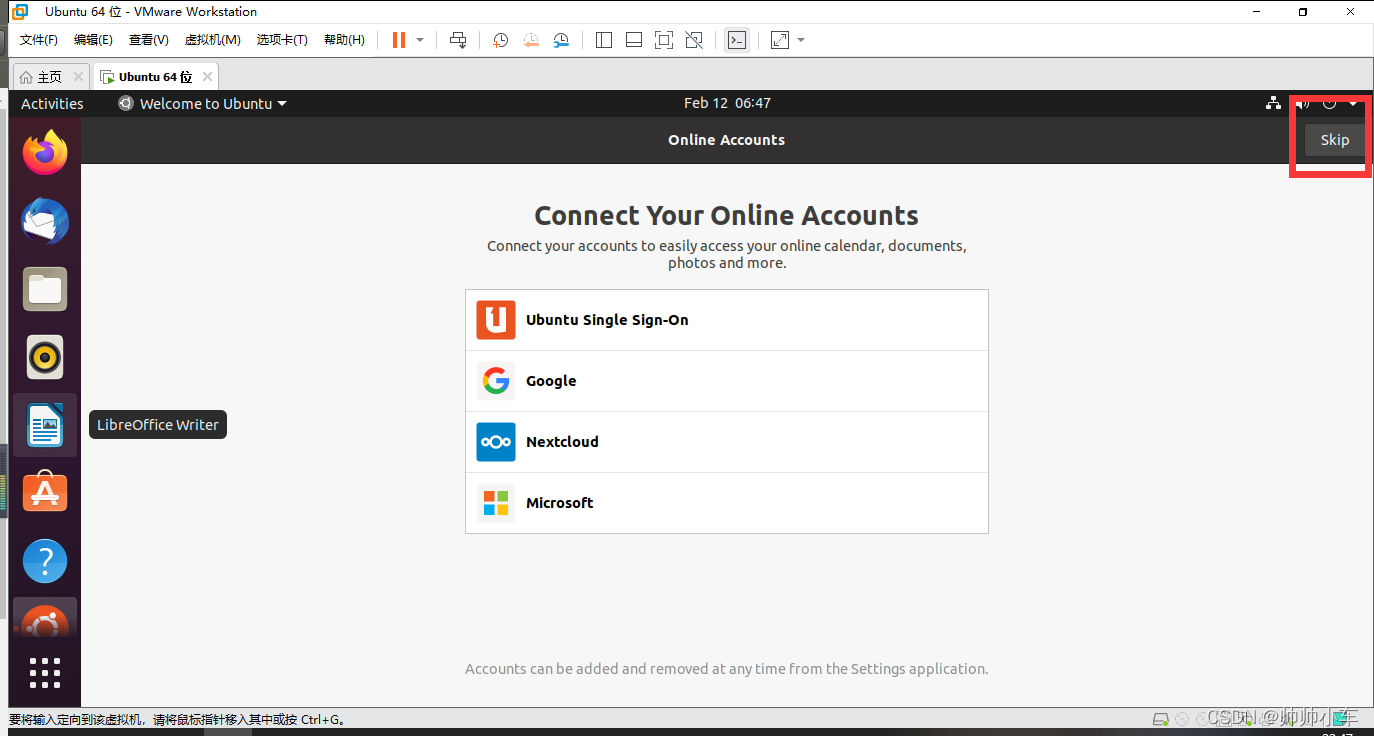Image resolution: width=1374 pixels, height=736 pixels.
Task: Click the Ubuntu installer icon in dock
Action: 45,622
